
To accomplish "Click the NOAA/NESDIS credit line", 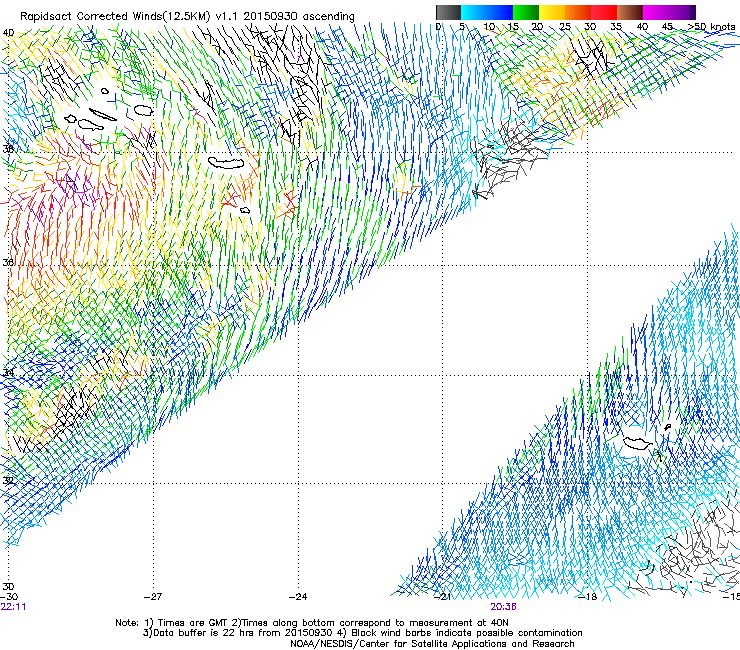I will 432,644.
